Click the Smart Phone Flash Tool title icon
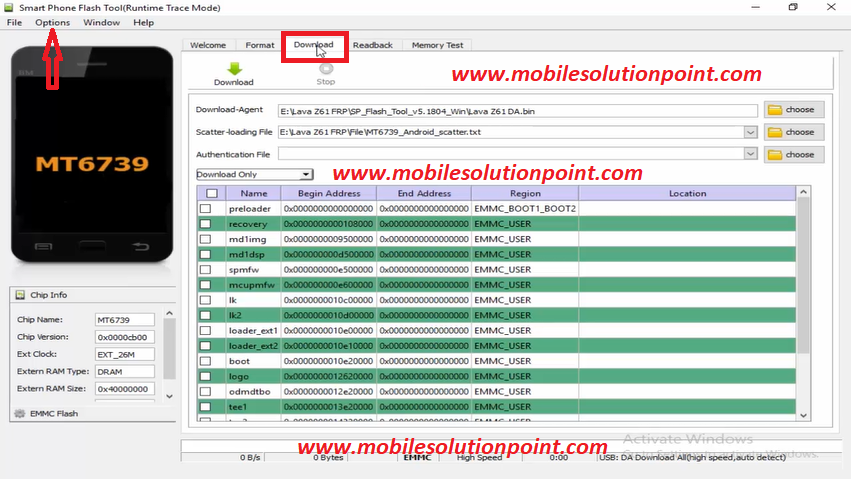Image resolution: width=851 pixels, height=479 pixels. (9, 8)
